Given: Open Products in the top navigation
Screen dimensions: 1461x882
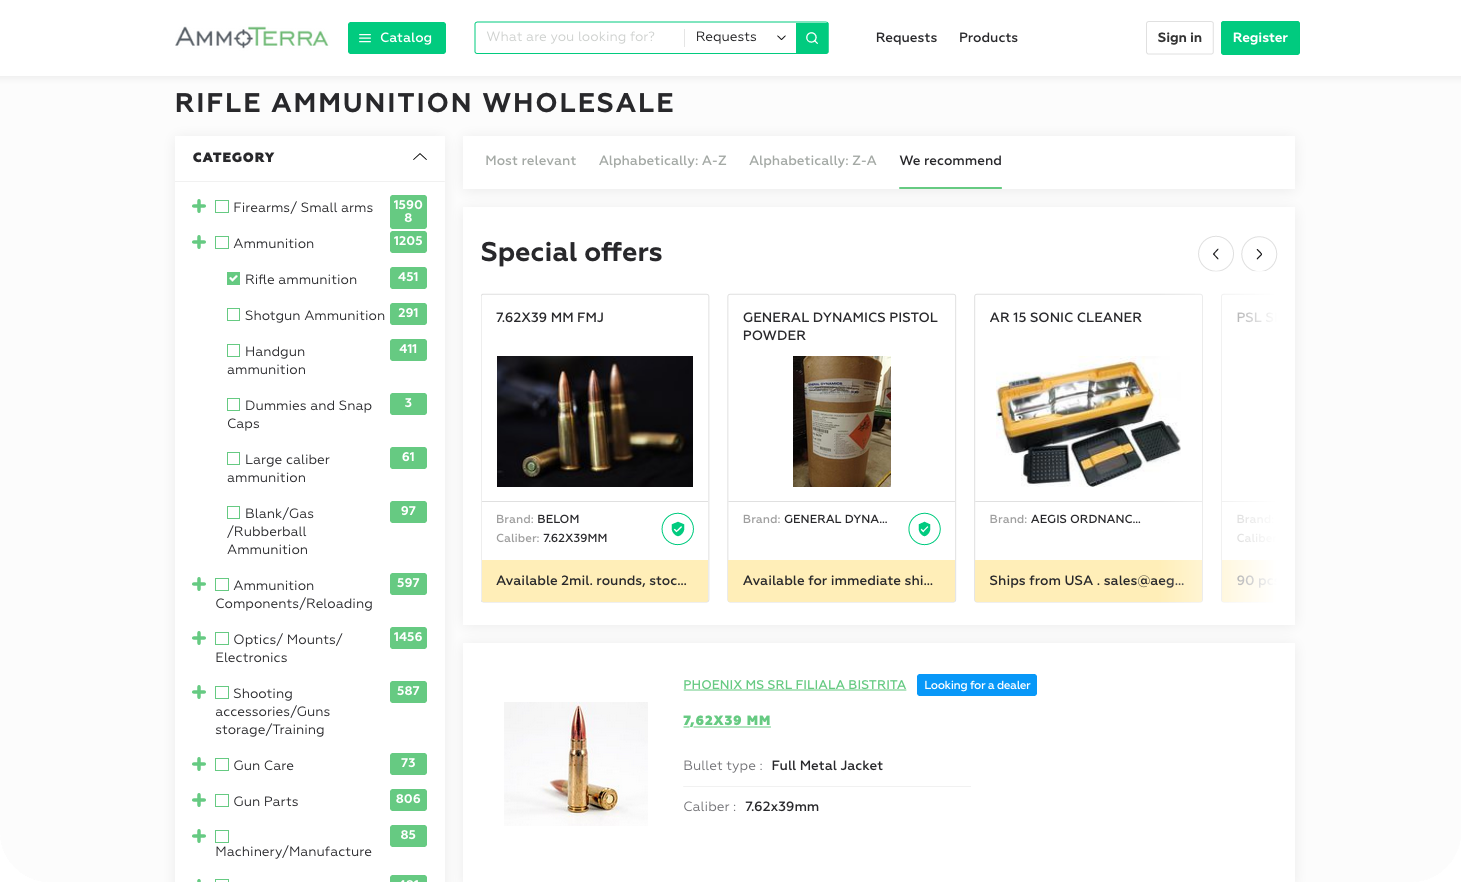Looking at the screenshot, I should click(x=988, y=38).
